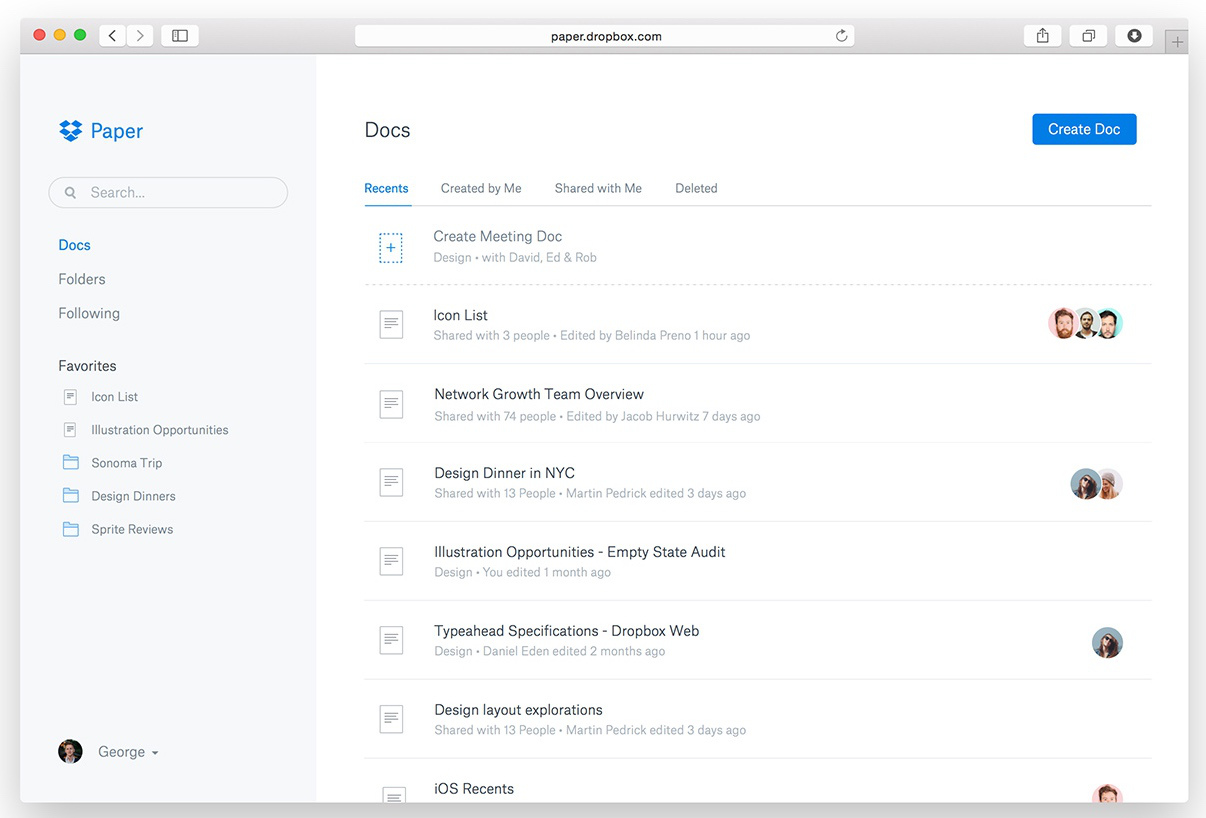The width and height of the screenshot is (1206, 818).
Task: Click the dashed plus icon for Create Meeting Doc
Action: [391, 246]
